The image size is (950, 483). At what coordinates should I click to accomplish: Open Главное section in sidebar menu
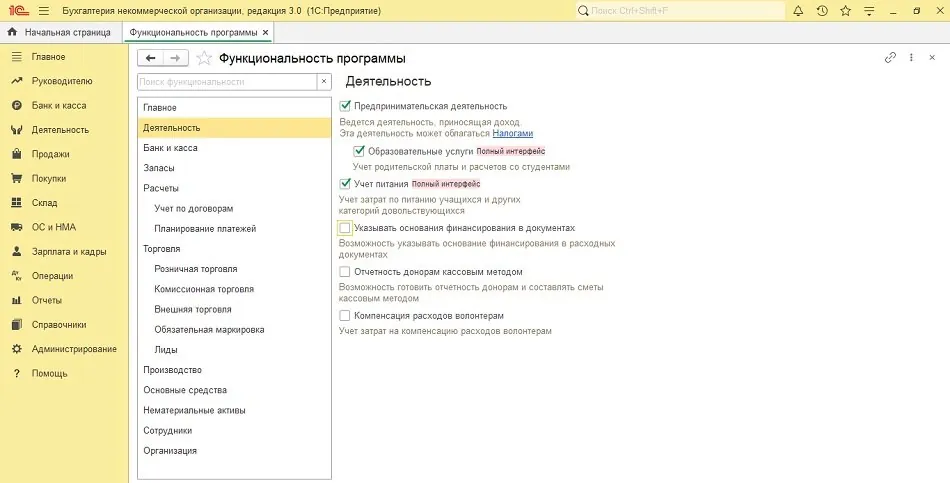[48, 56]
